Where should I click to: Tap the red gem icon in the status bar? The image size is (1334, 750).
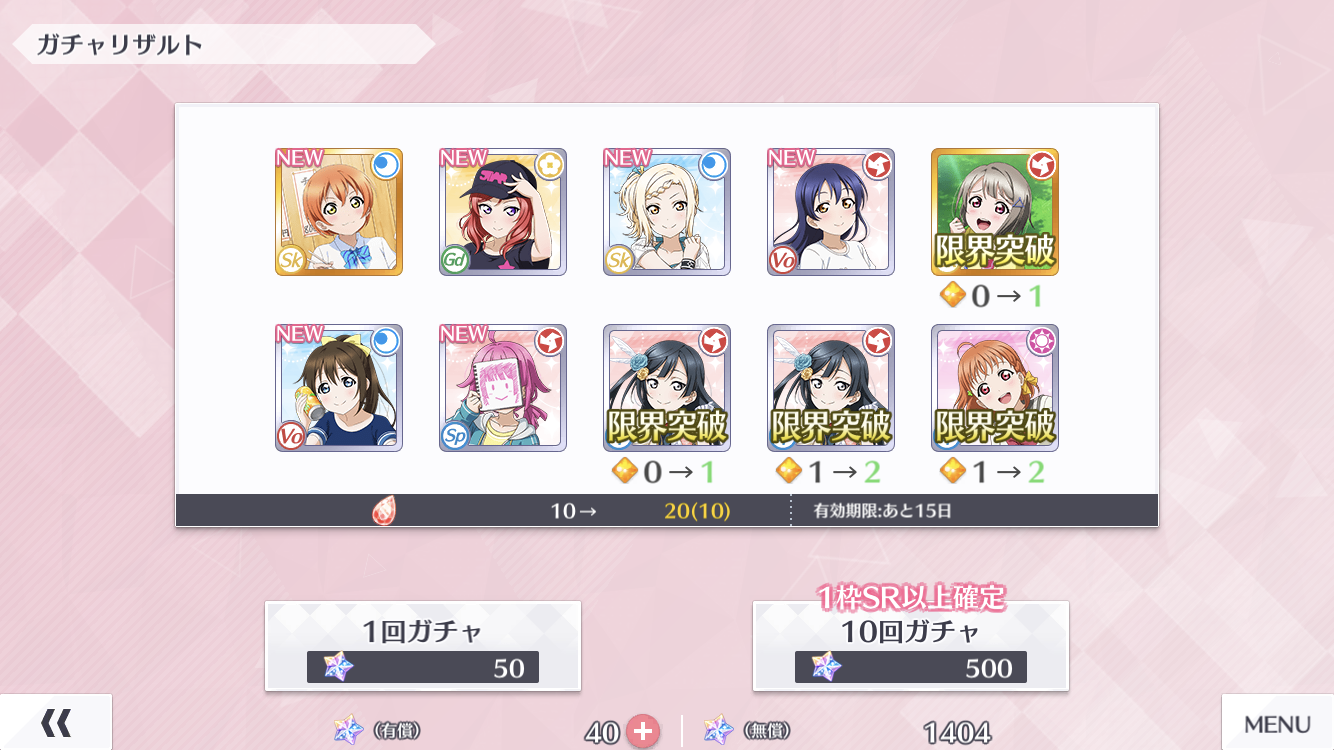click(x=384, y=511)
